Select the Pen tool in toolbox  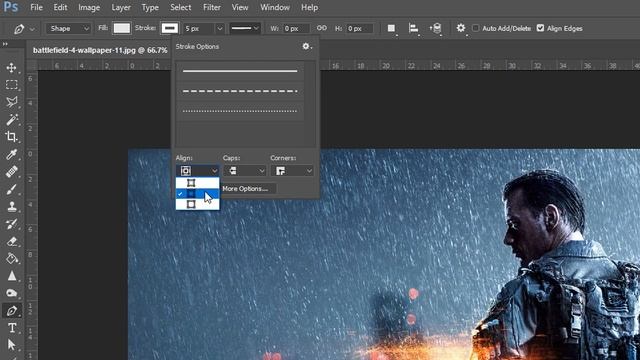click(x=11, y=311)
